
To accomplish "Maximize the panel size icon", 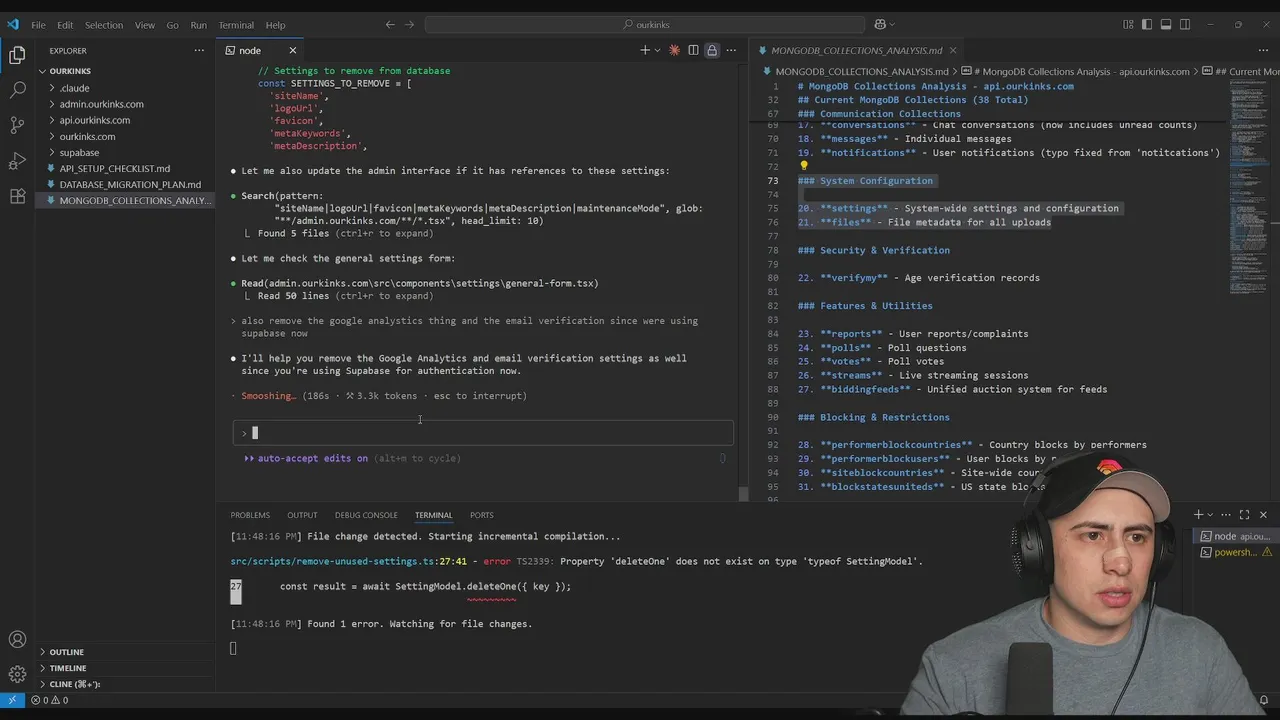I will point(1244,514).
